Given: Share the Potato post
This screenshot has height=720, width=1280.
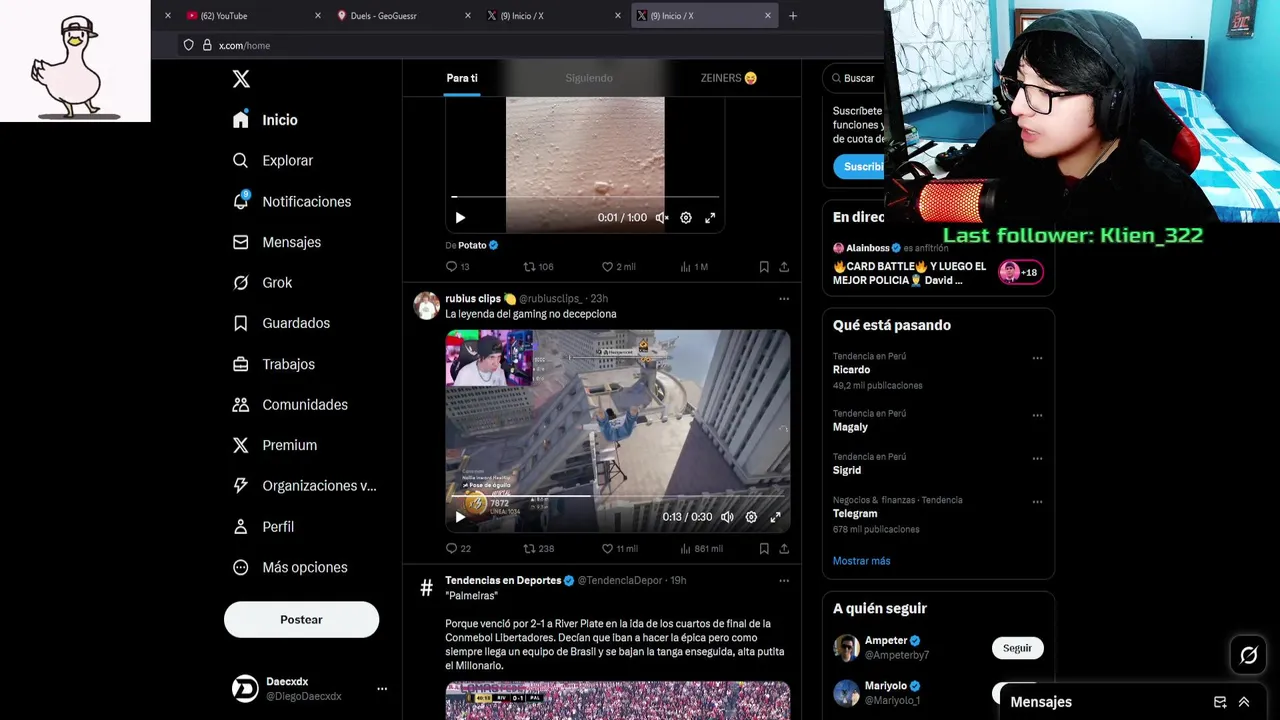Looking at the screenshot, I should 784,267.
